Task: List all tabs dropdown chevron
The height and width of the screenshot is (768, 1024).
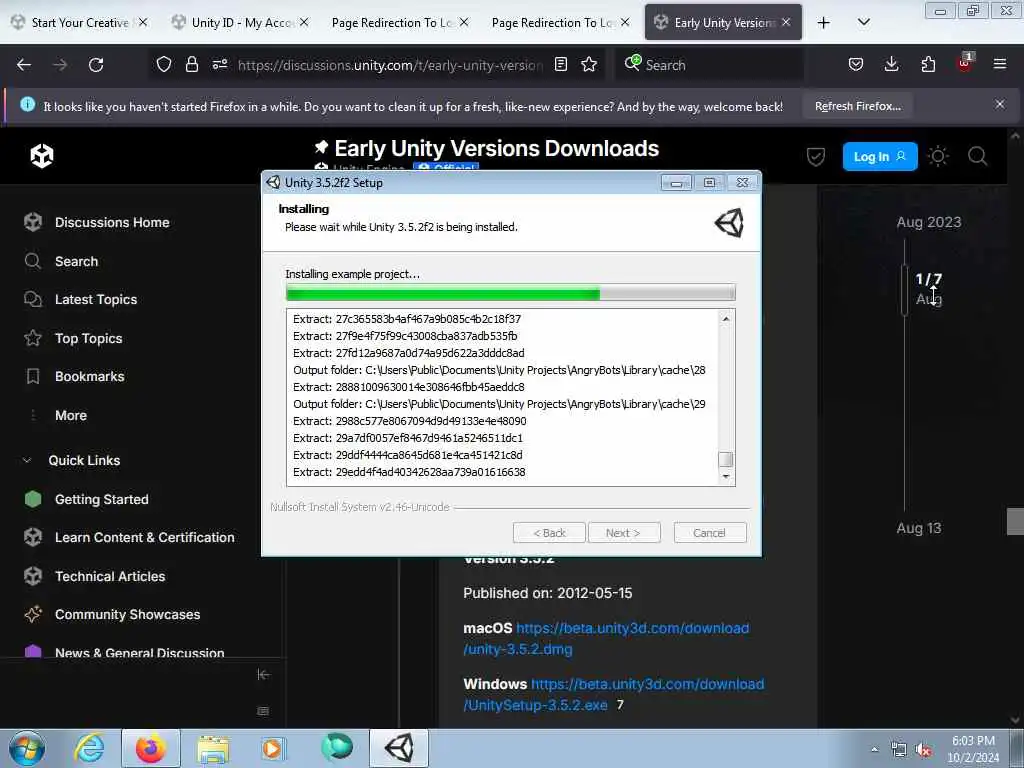Action: [863, 22]
